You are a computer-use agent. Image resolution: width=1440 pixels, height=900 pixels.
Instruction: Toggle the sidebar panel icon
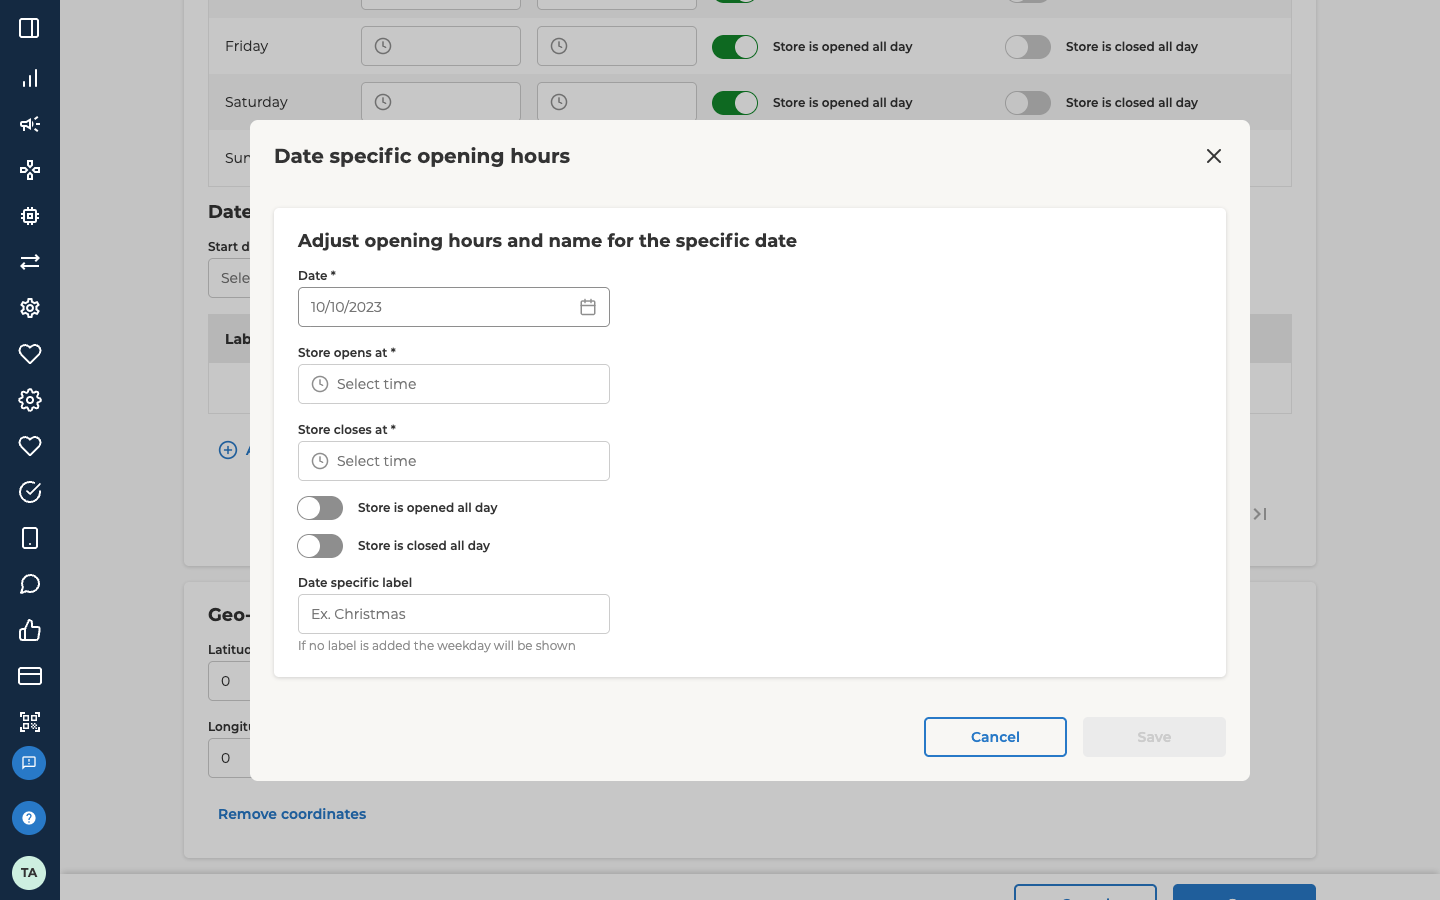pyautogui.click(x=29, y=28)
